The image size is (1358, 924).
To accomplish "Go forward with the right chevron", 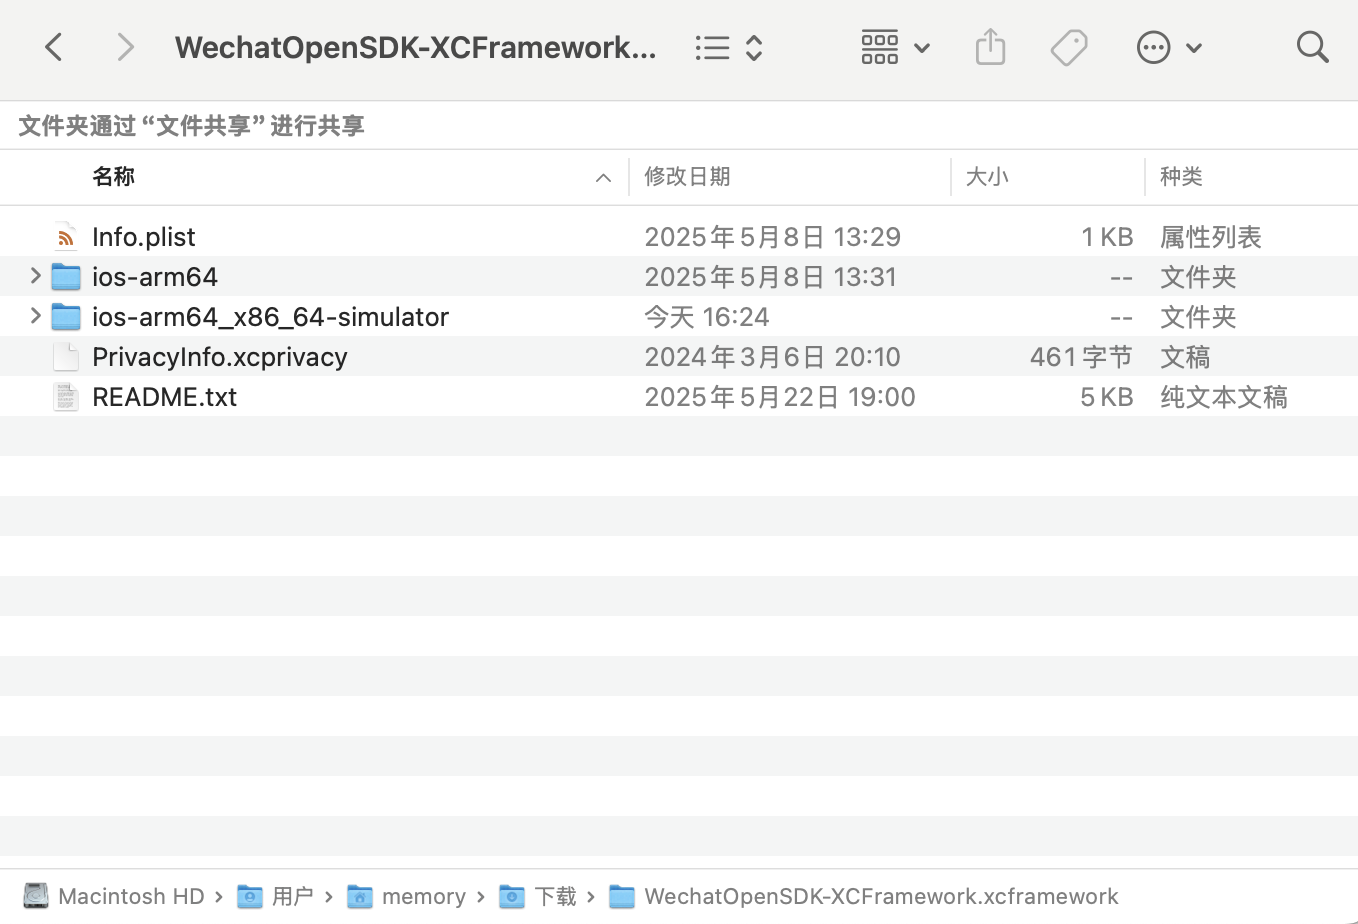I will 125,47.
